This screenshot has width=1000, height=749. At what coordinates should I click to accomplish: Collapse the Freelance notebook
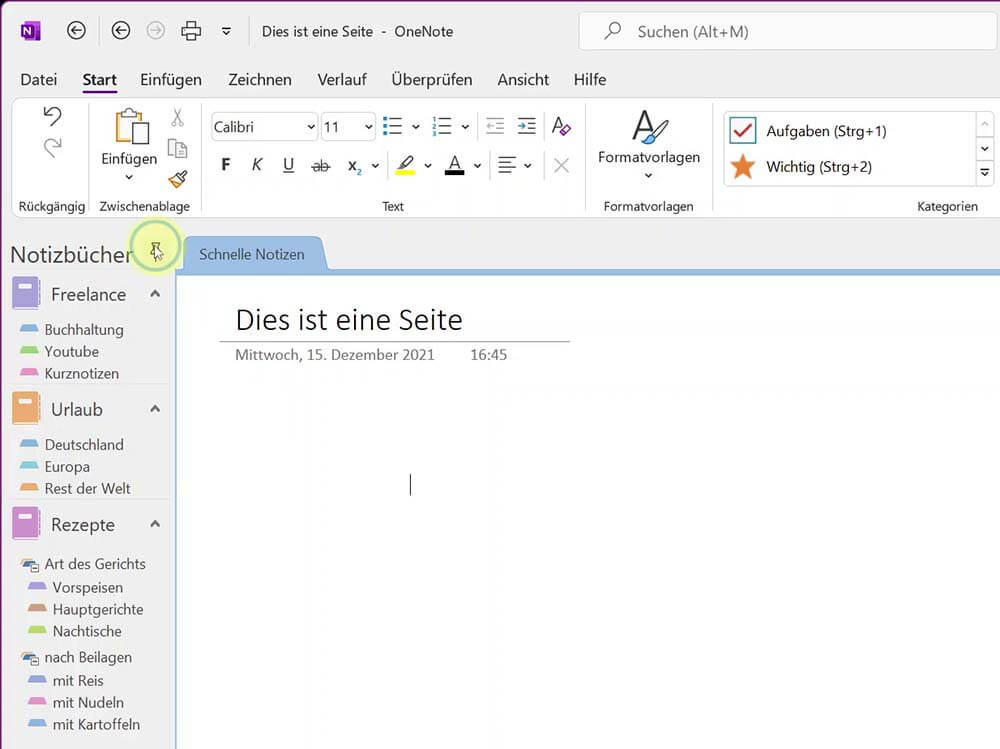click(x=155, y=294)
